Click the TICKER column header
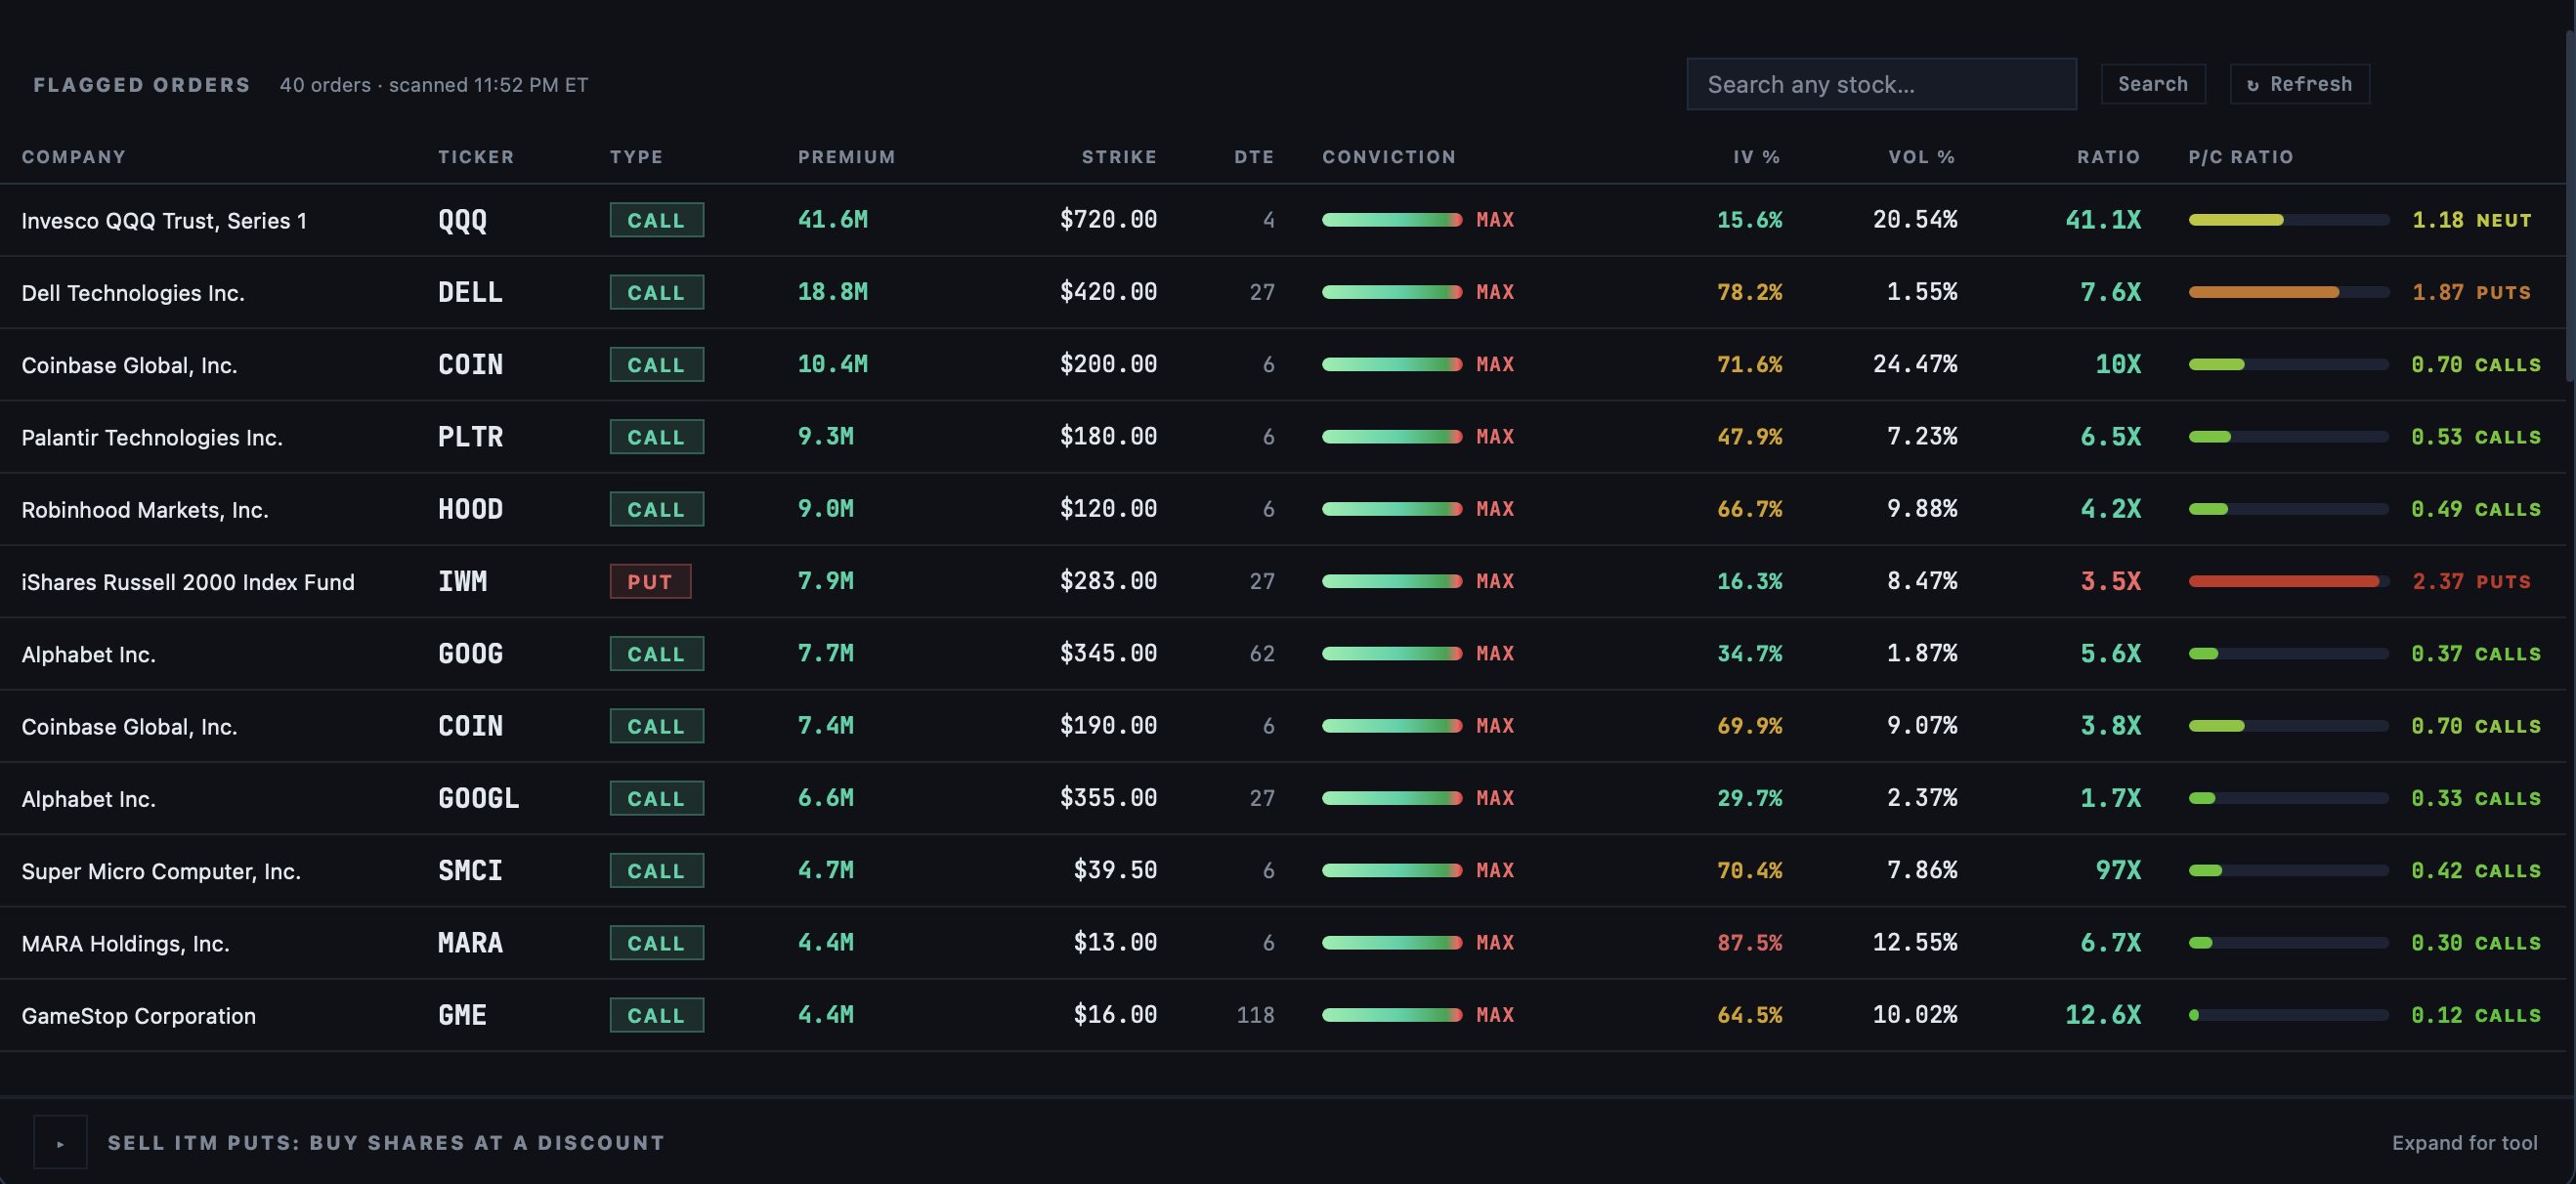The image size is (2576, 1184). pos(476,157)
